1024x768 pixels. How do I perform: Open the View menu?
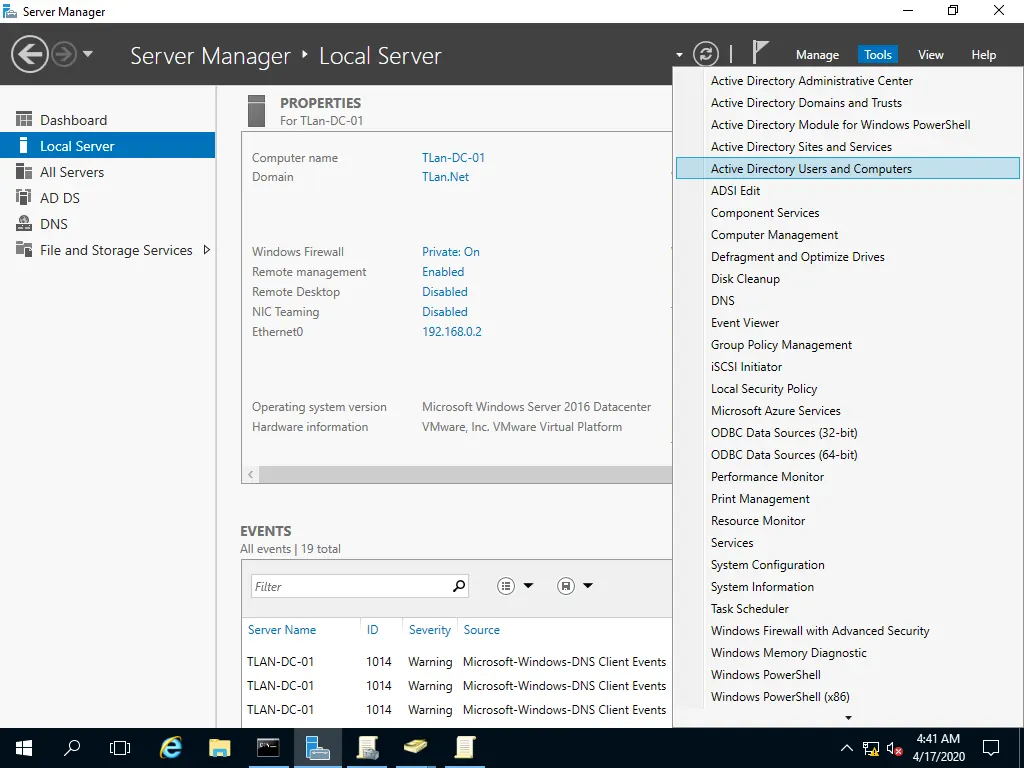coord(931,55)
